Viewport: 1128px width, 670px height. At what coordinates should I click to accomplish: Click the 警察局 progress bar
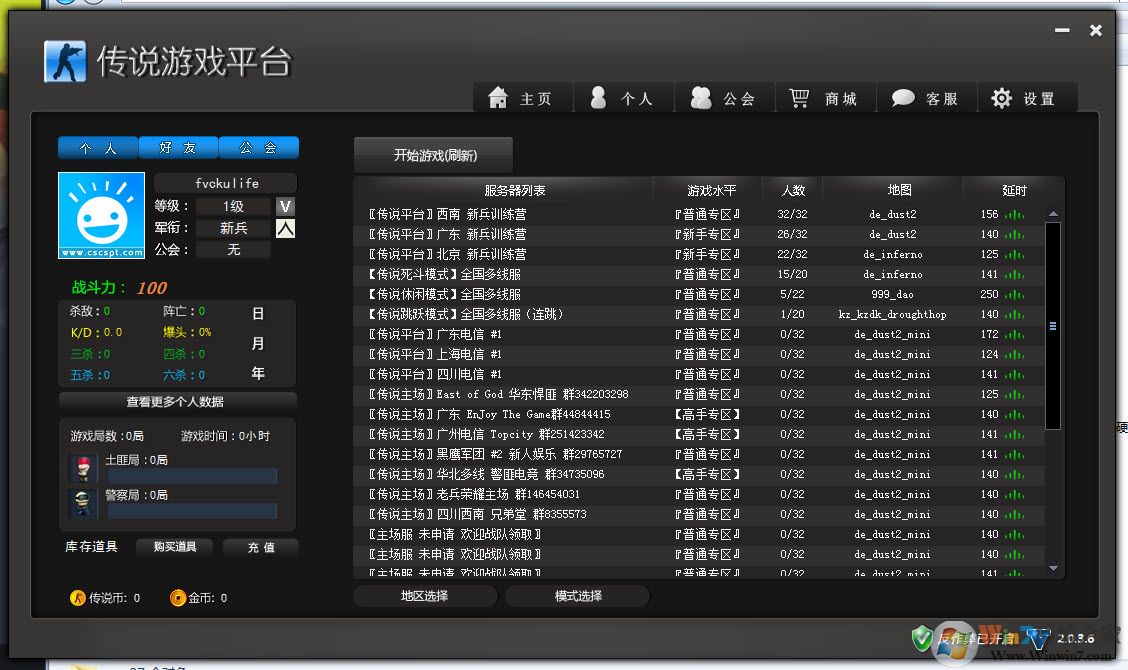[192, 513]
